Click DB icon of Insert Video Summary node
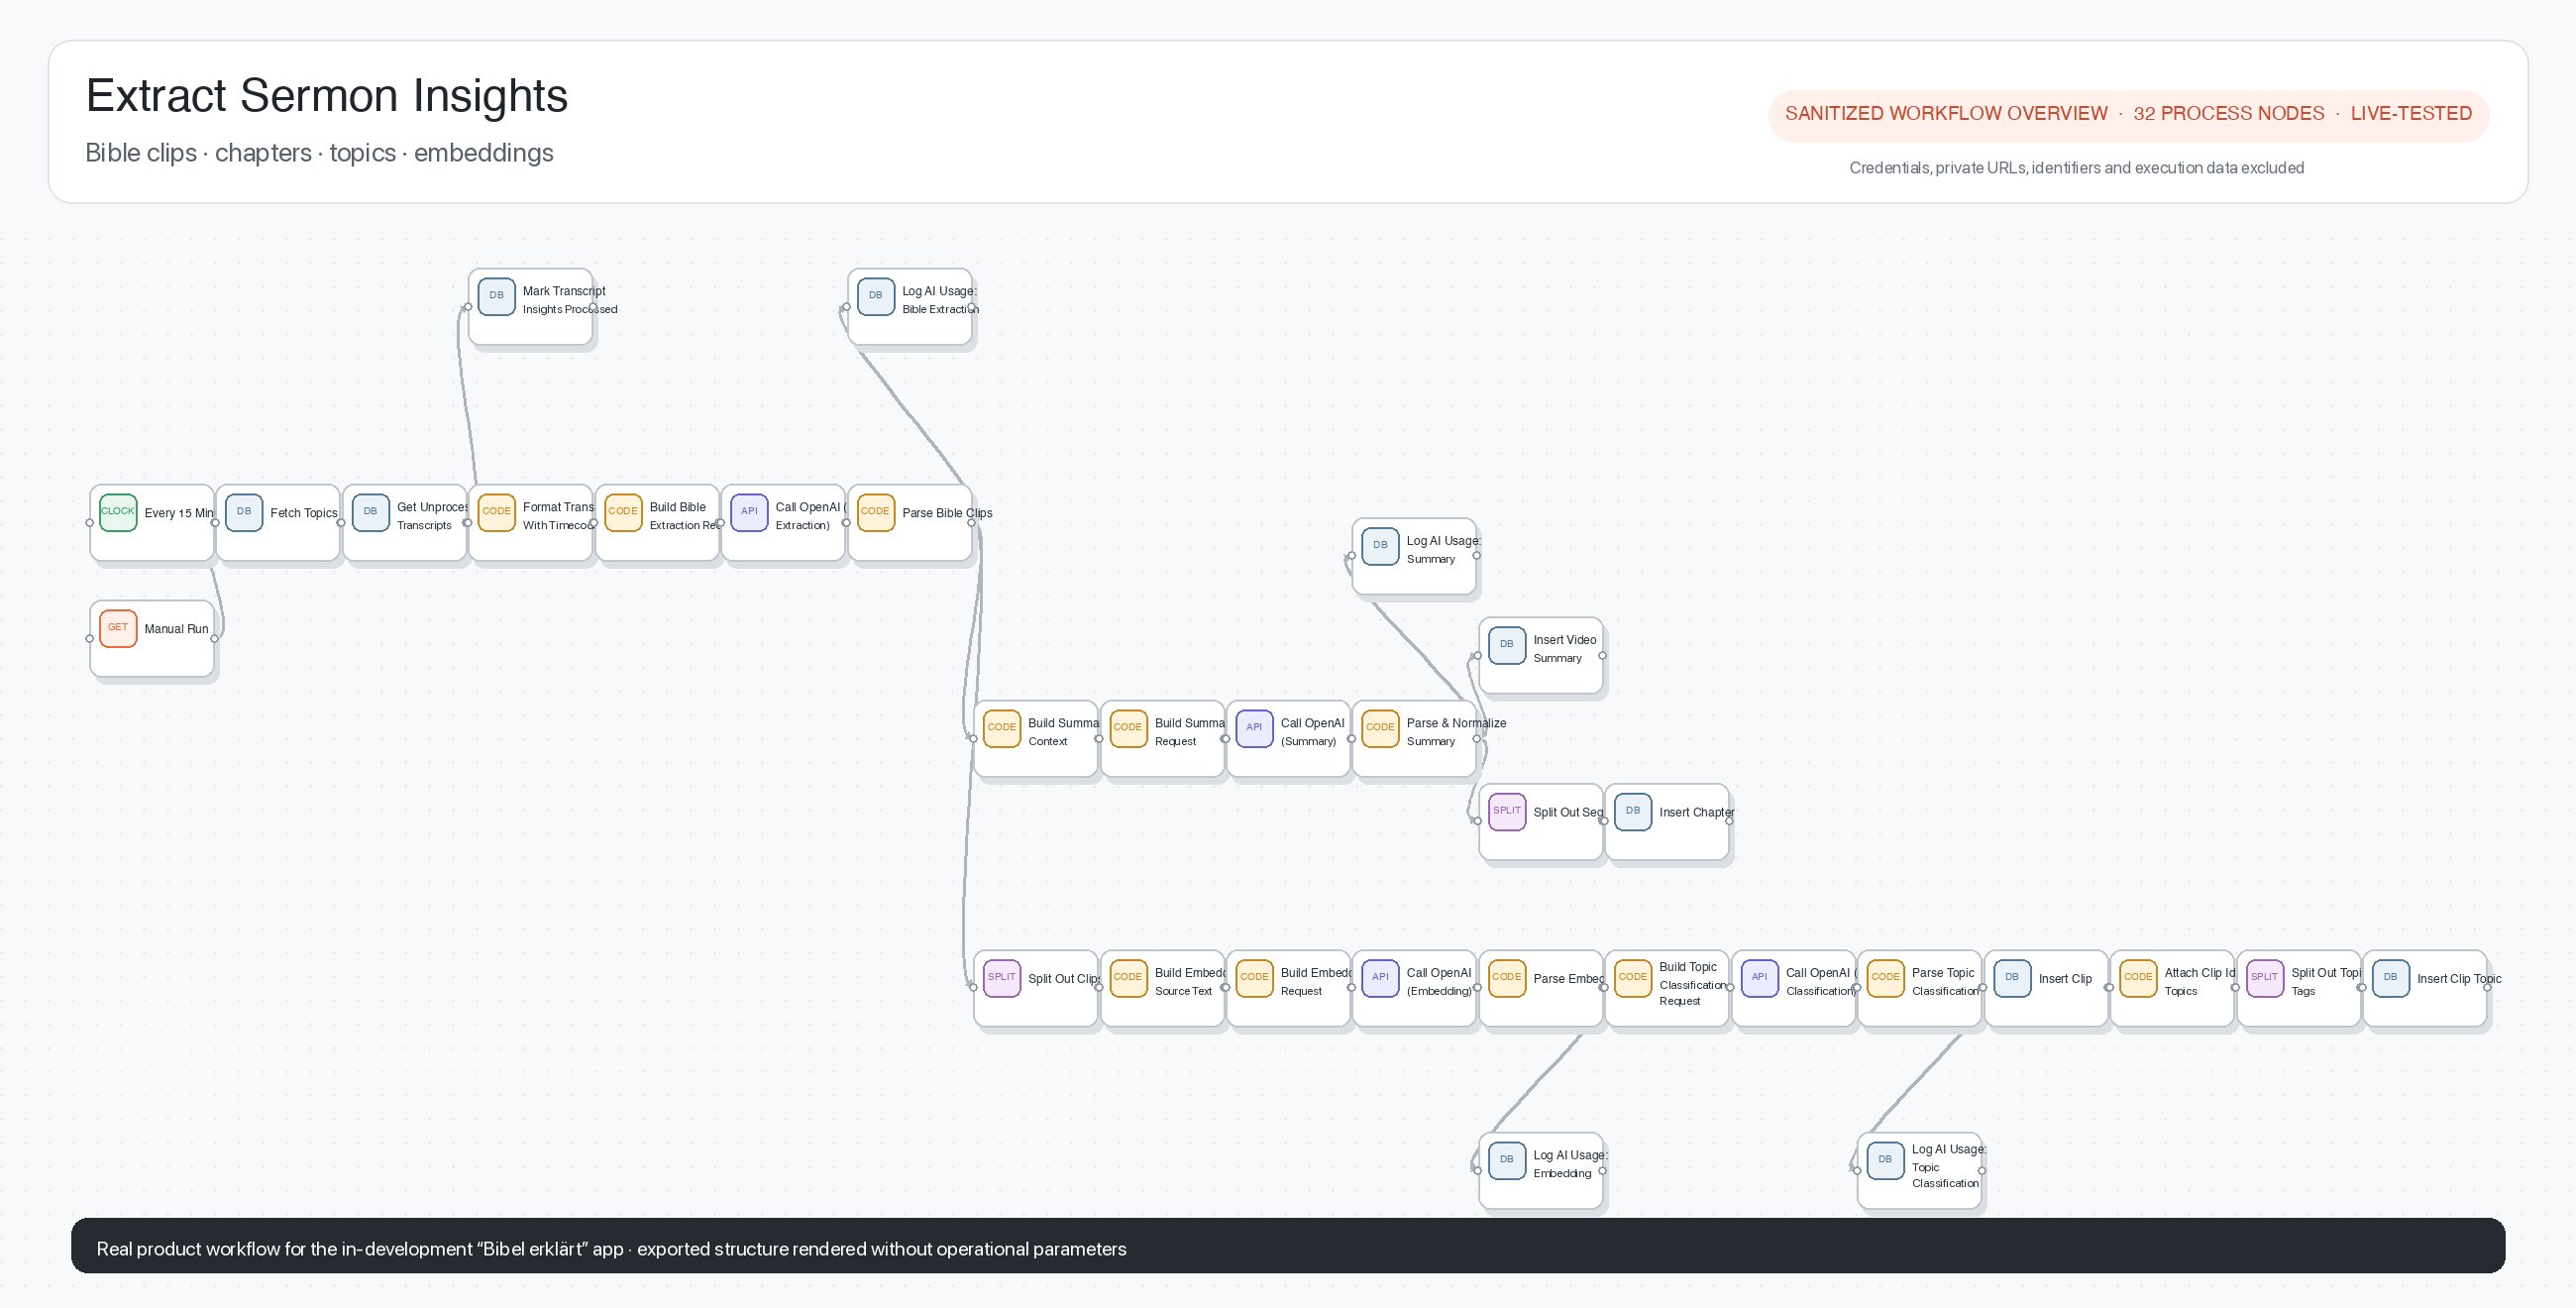 (x=1507, y=645)
